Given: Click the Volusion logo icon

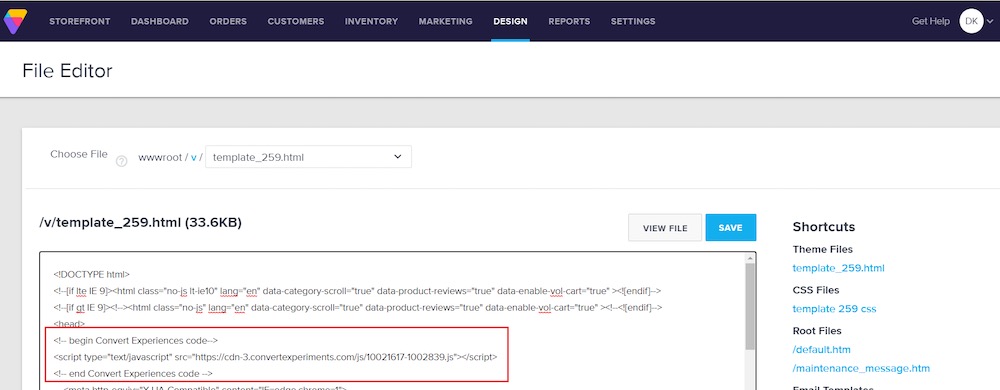Looking at the screenshot, I should pos(15,21).
